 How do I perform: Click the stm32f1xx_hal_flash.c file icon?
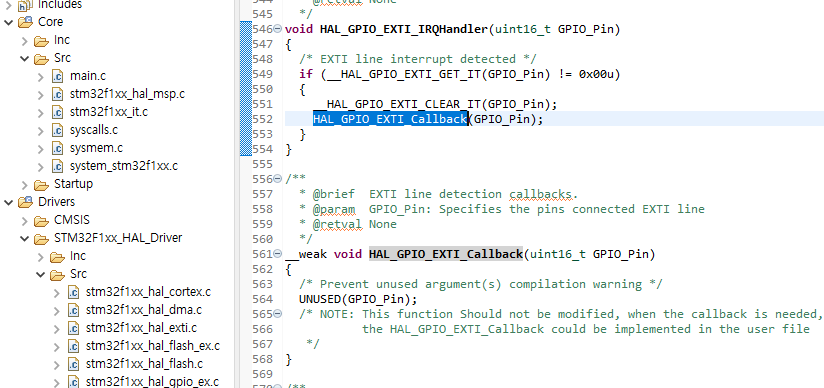tap(74, 364)
